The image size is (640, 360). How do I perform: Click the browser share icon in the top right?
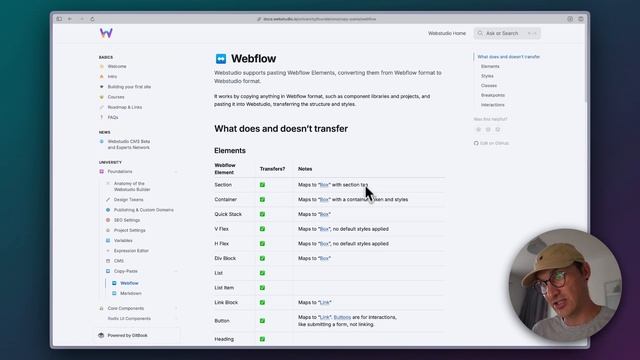[570, 19]
